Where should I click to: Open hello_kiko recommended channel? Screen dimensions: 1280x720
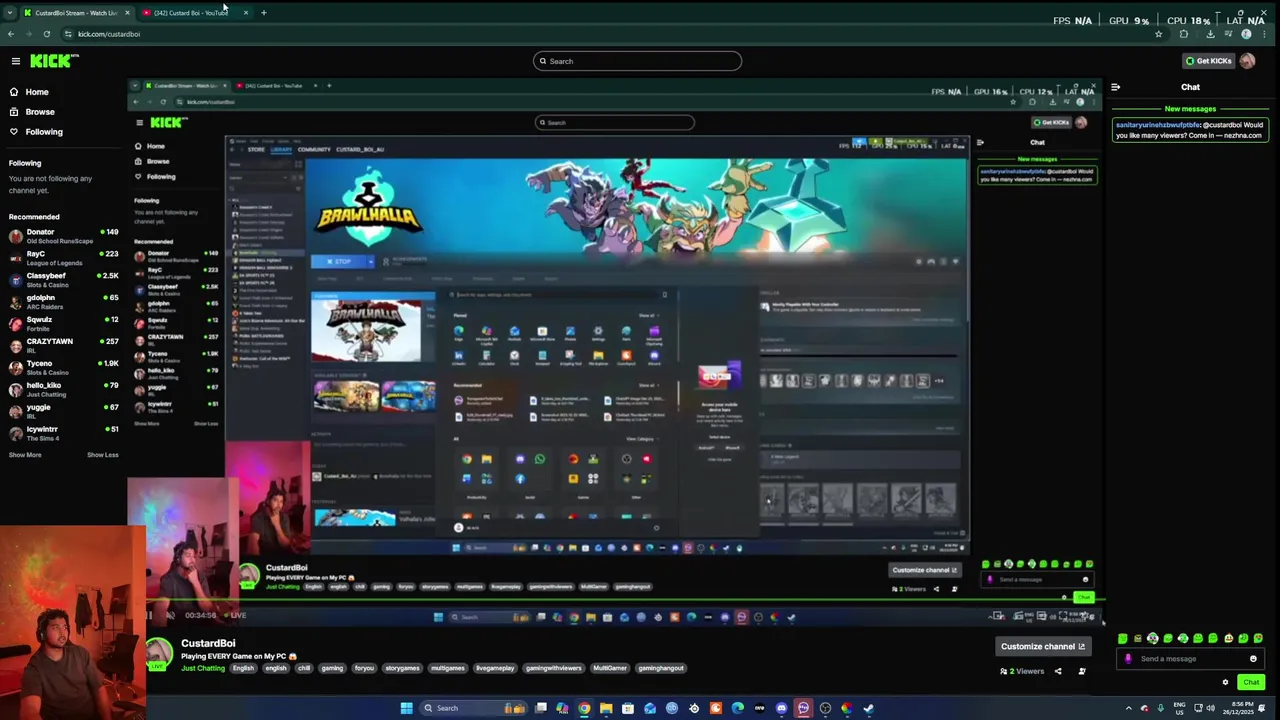pyautogui.click(x=64, y=389)
